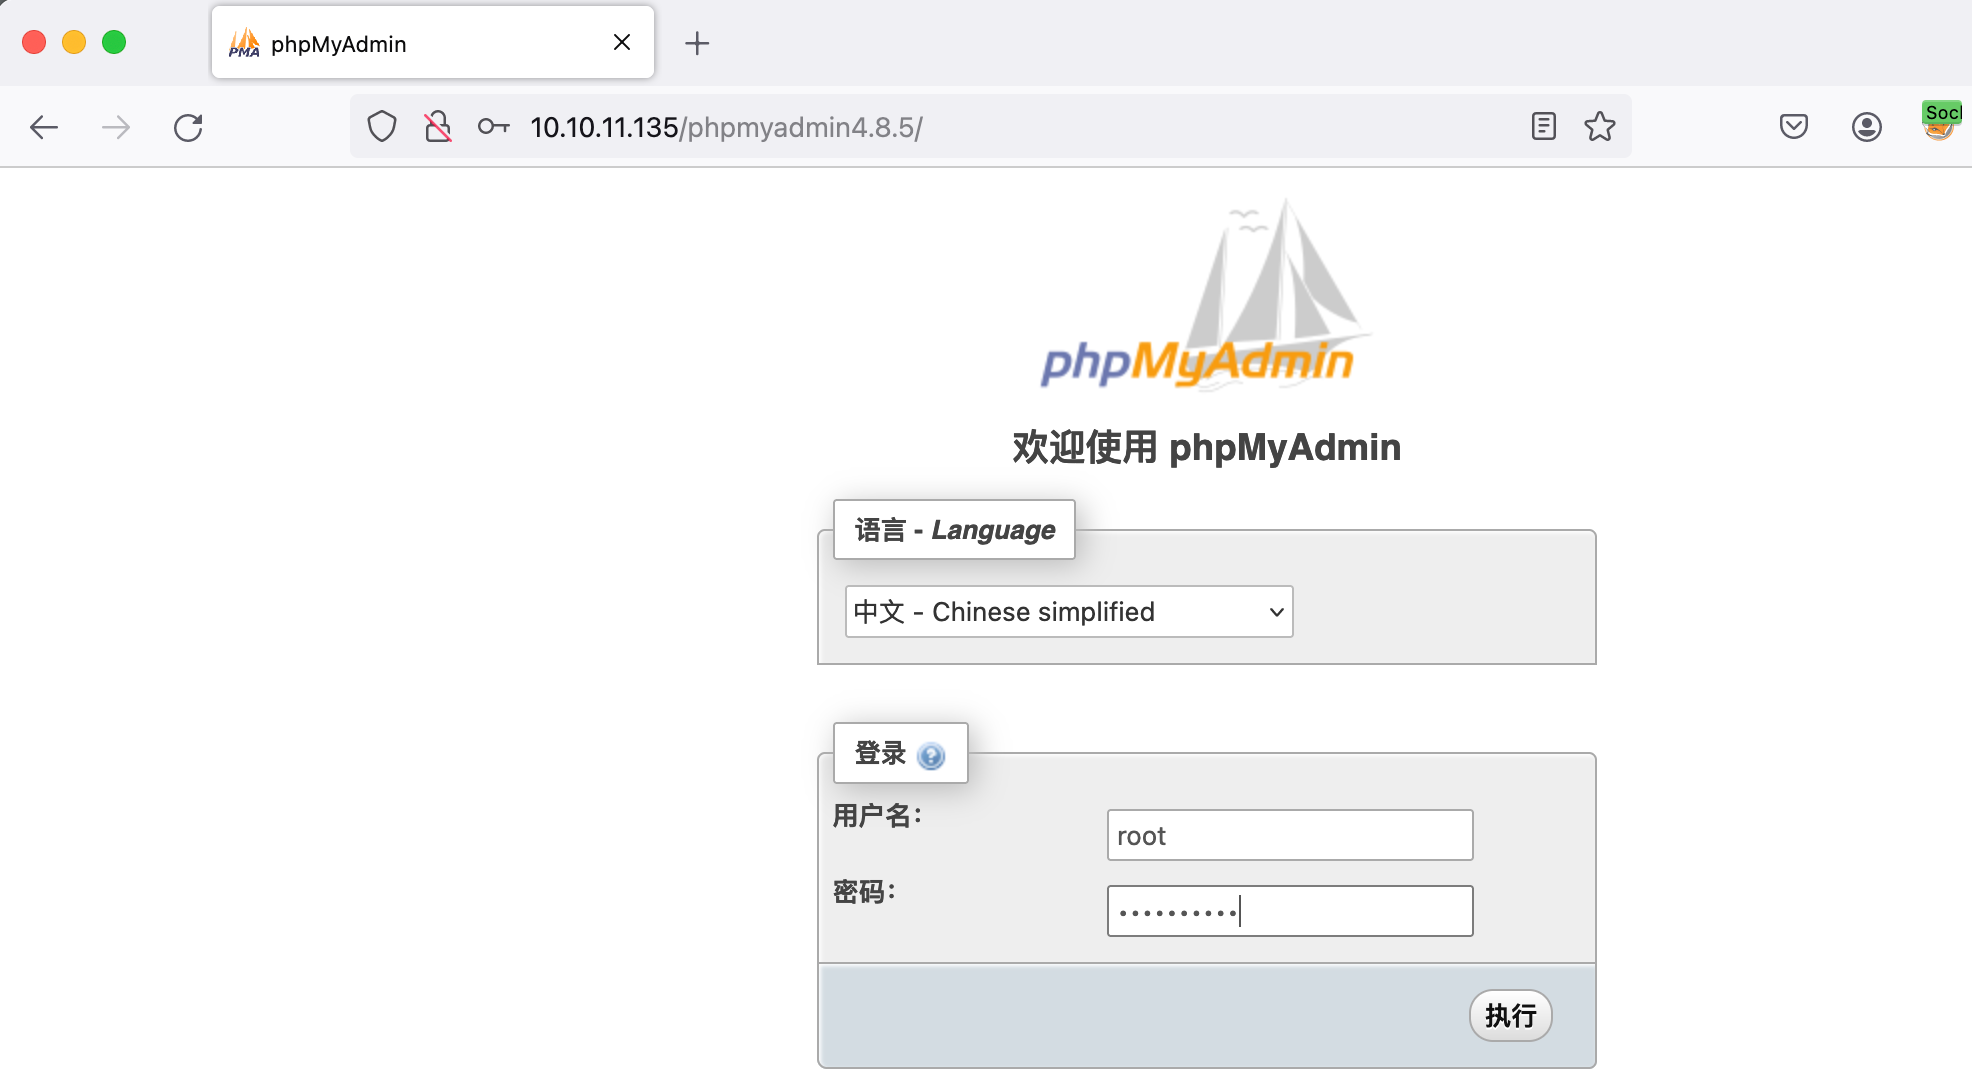Click the saved password key icon
Screen dimensions: 1972x1086
click(493, 127)
